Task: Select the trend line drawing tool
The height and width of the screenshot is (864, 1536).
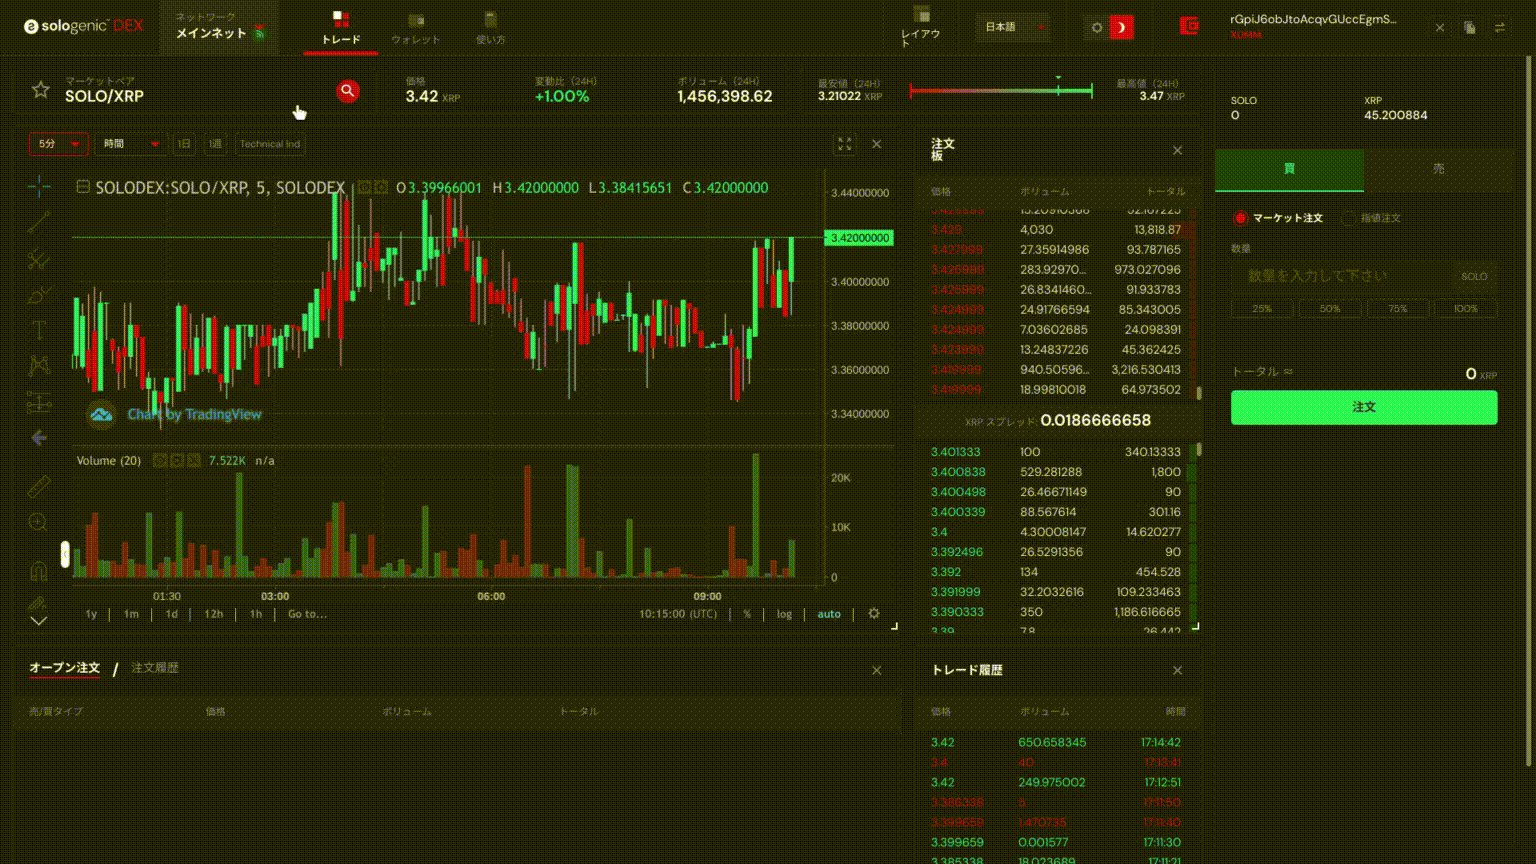Action: tap(39, 222)
